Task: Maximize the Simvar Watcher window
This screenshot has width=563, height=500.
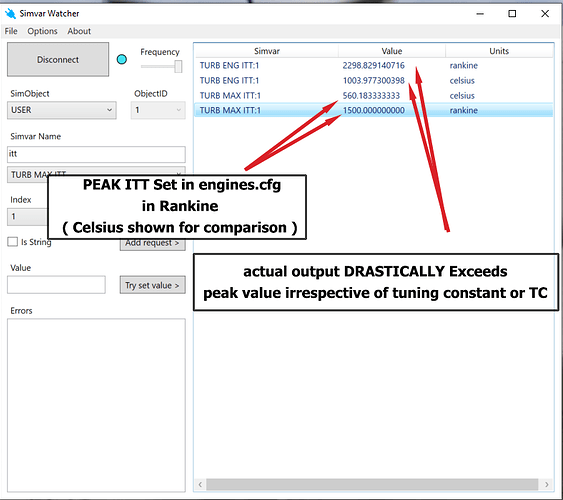Action: (512, 14)
